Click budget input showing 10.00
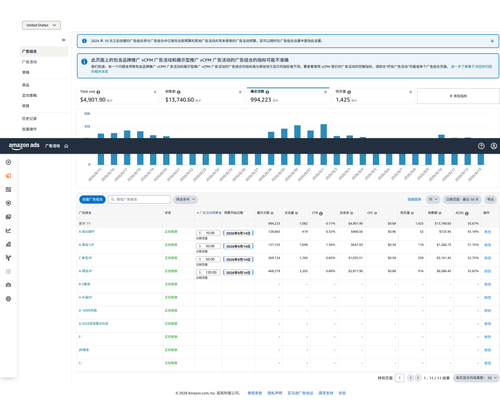 (208, 233)
